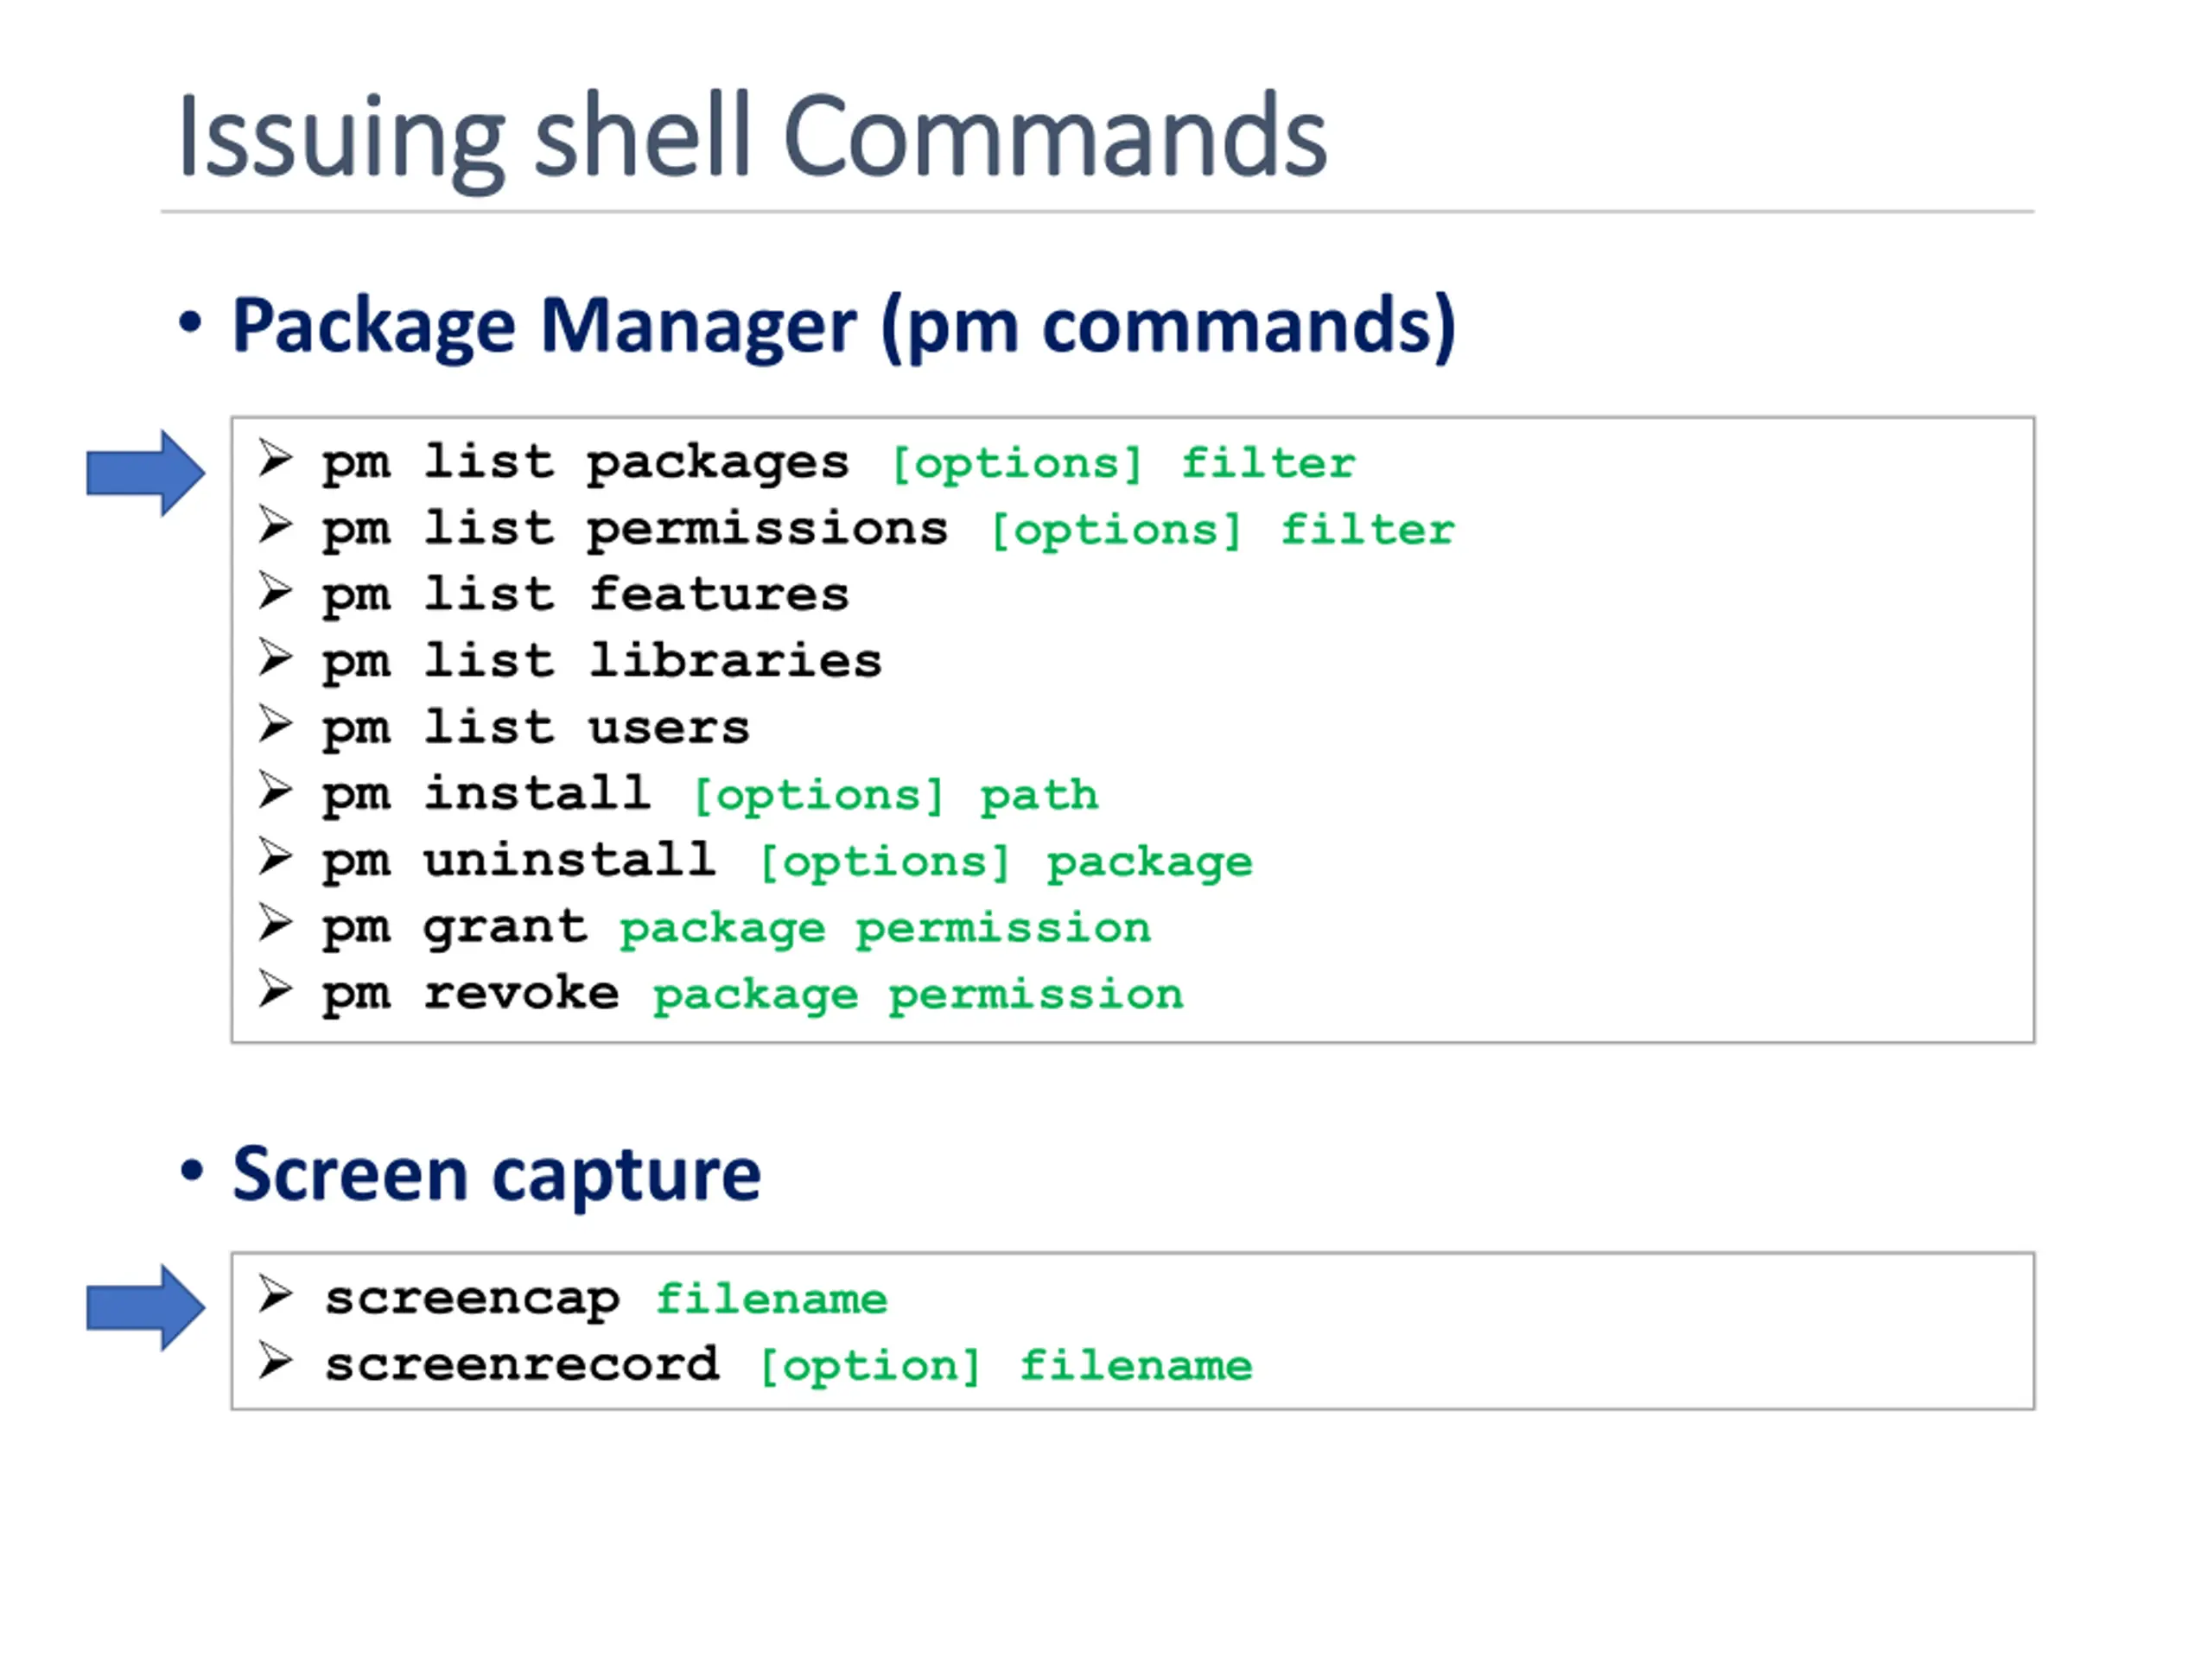Click green package permission after pm grant
Image resolution: width=2212 pixels, height=1659 pixels.
(885, 929)
